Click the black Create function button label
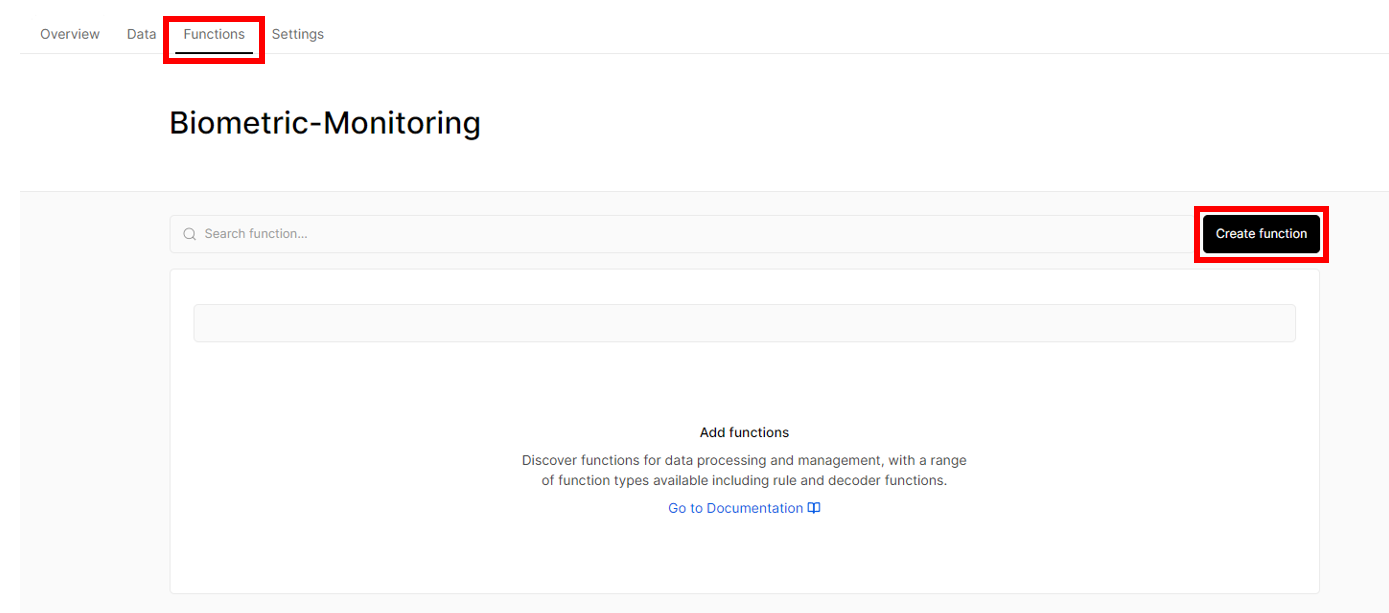 click(x=1261, y=234)
